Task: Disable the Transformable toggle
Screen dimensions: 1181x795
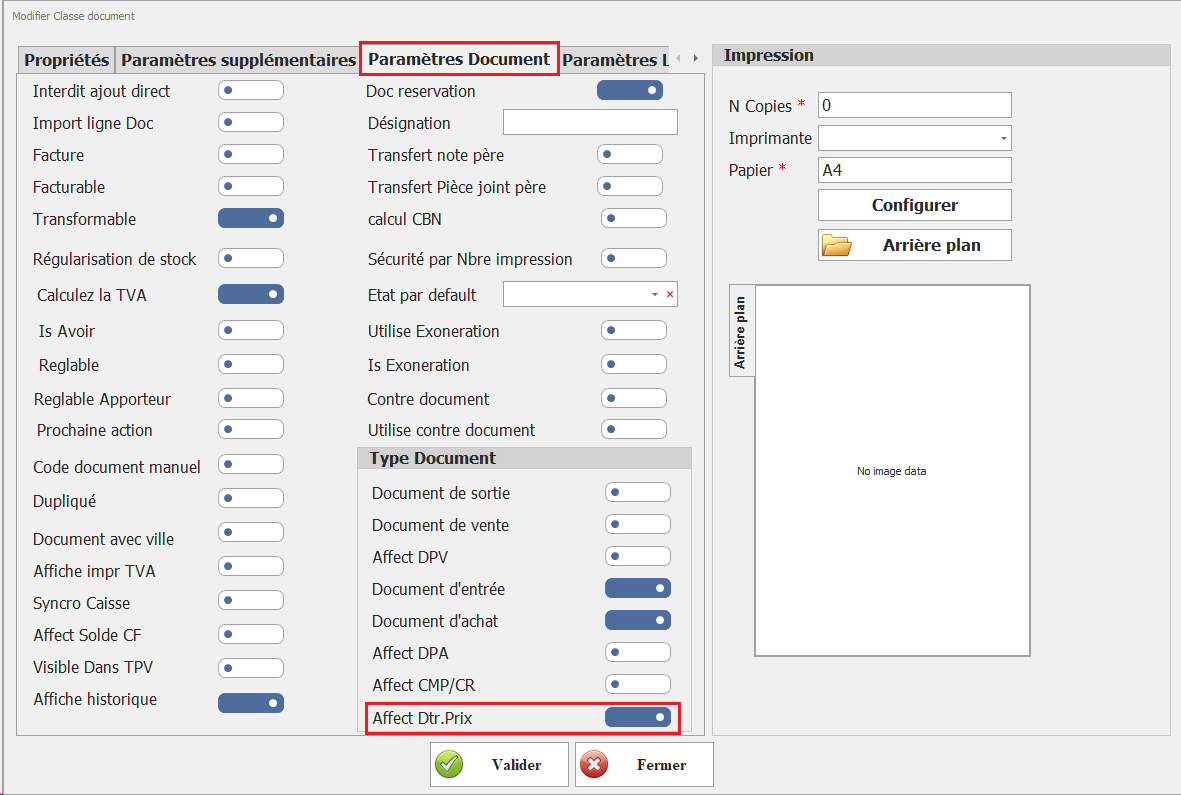Action: coord(251,219)
